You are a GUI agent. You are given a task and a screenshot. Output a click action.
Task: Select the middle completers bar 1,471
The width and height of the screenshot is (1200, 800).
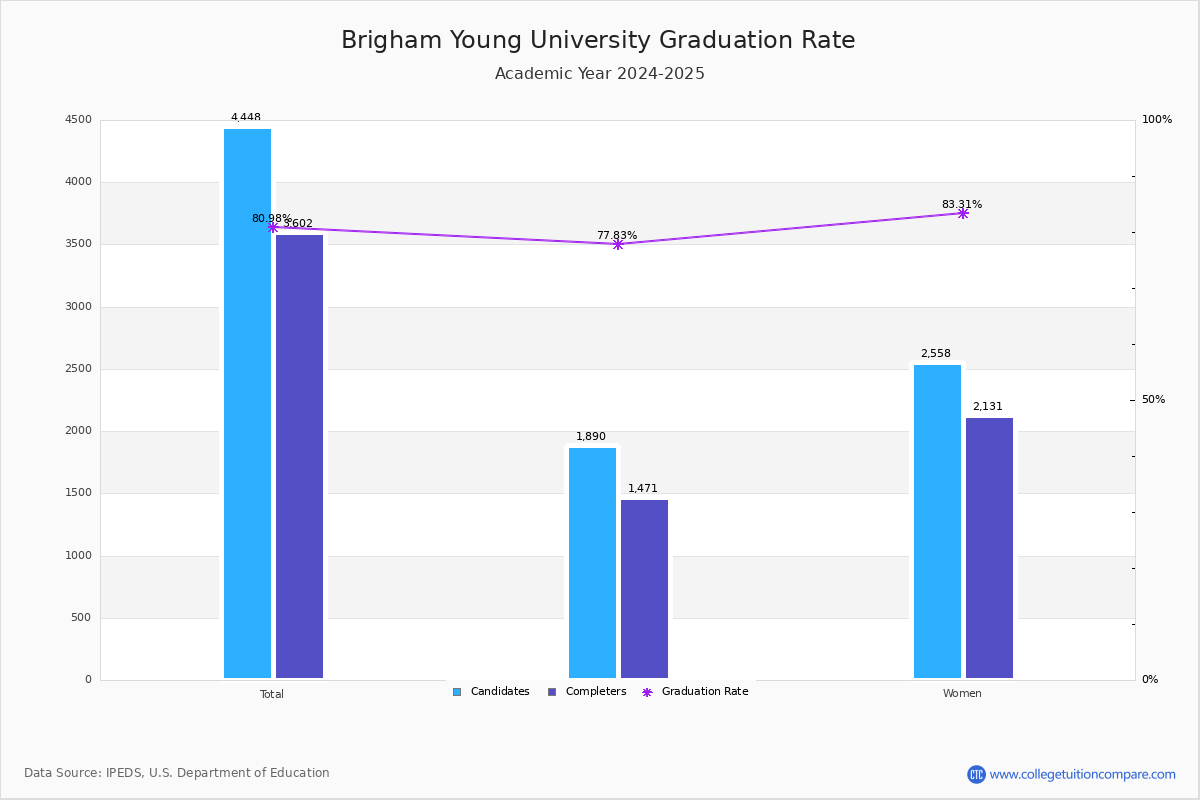(x=644, y=589)
